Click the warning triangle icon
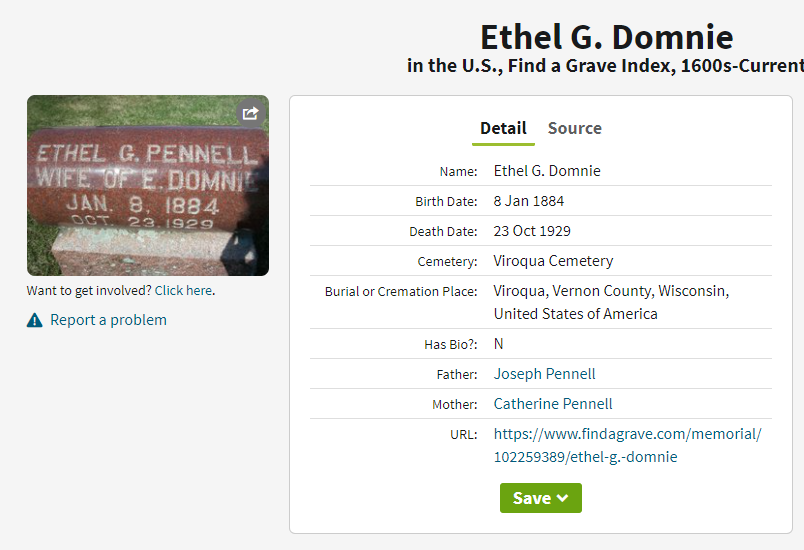804x550 pixels. pos(34,320)
